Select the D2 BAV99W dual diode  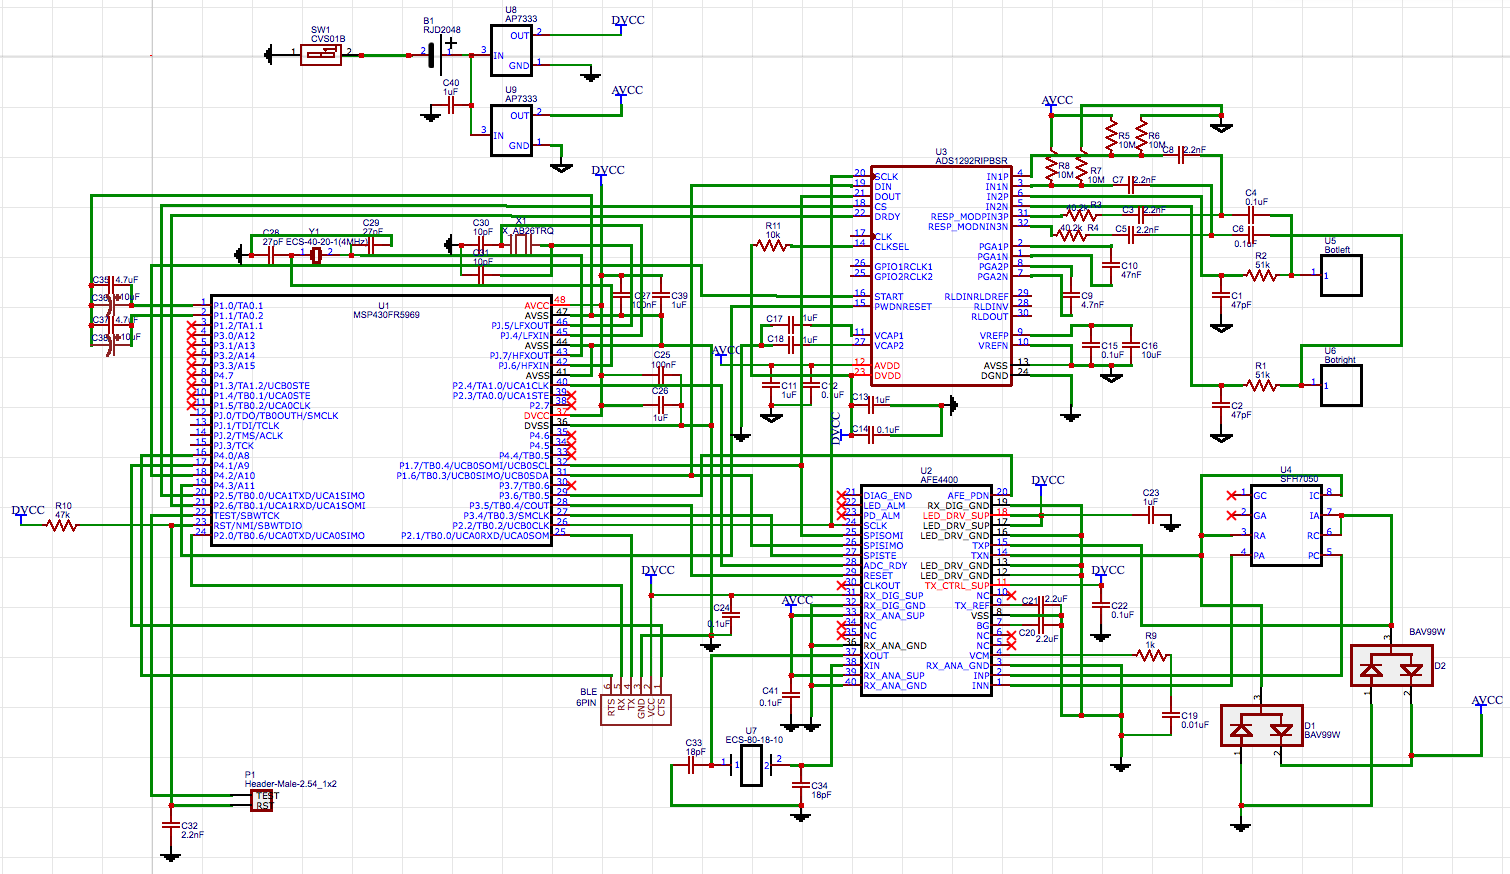coord(1391,666)
